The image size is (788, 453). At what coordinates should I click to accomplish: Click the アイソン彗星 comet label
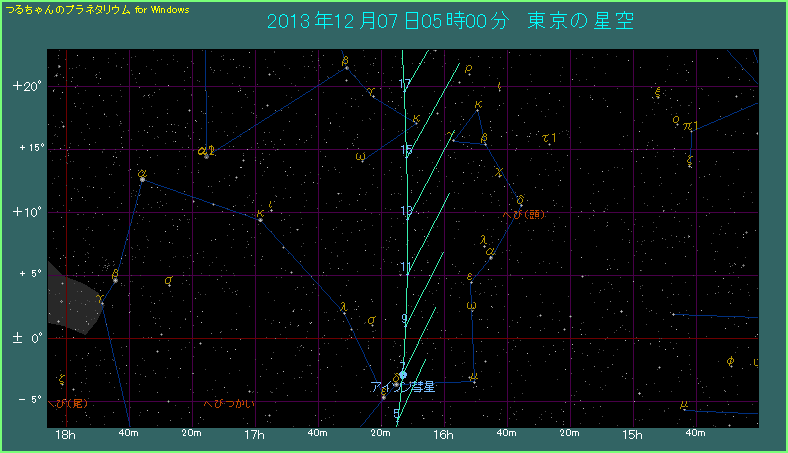pyautogui.click(x=403, y=387)
